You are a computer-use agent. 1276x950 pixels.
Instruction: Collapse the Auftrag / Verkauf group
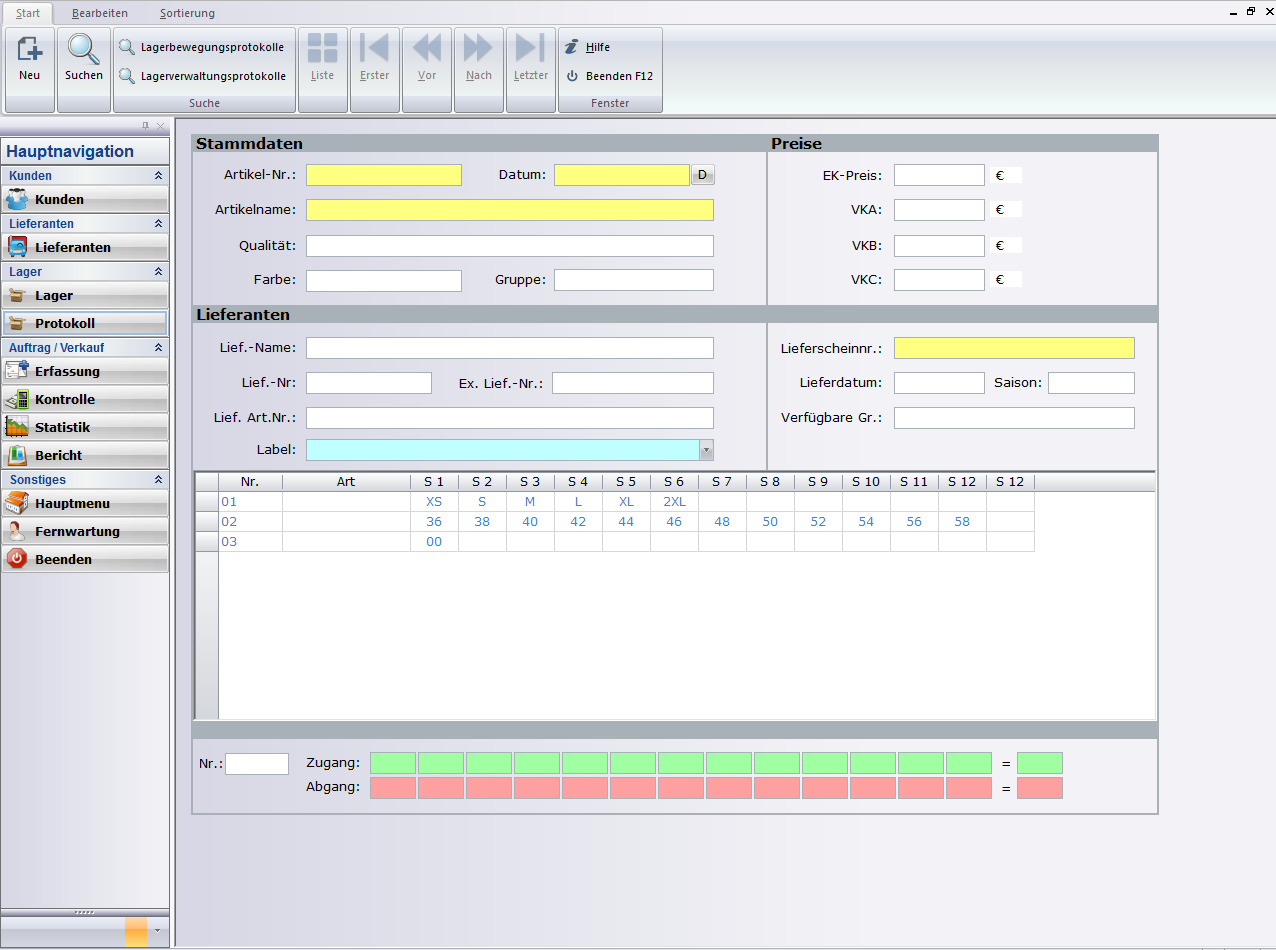157,348
